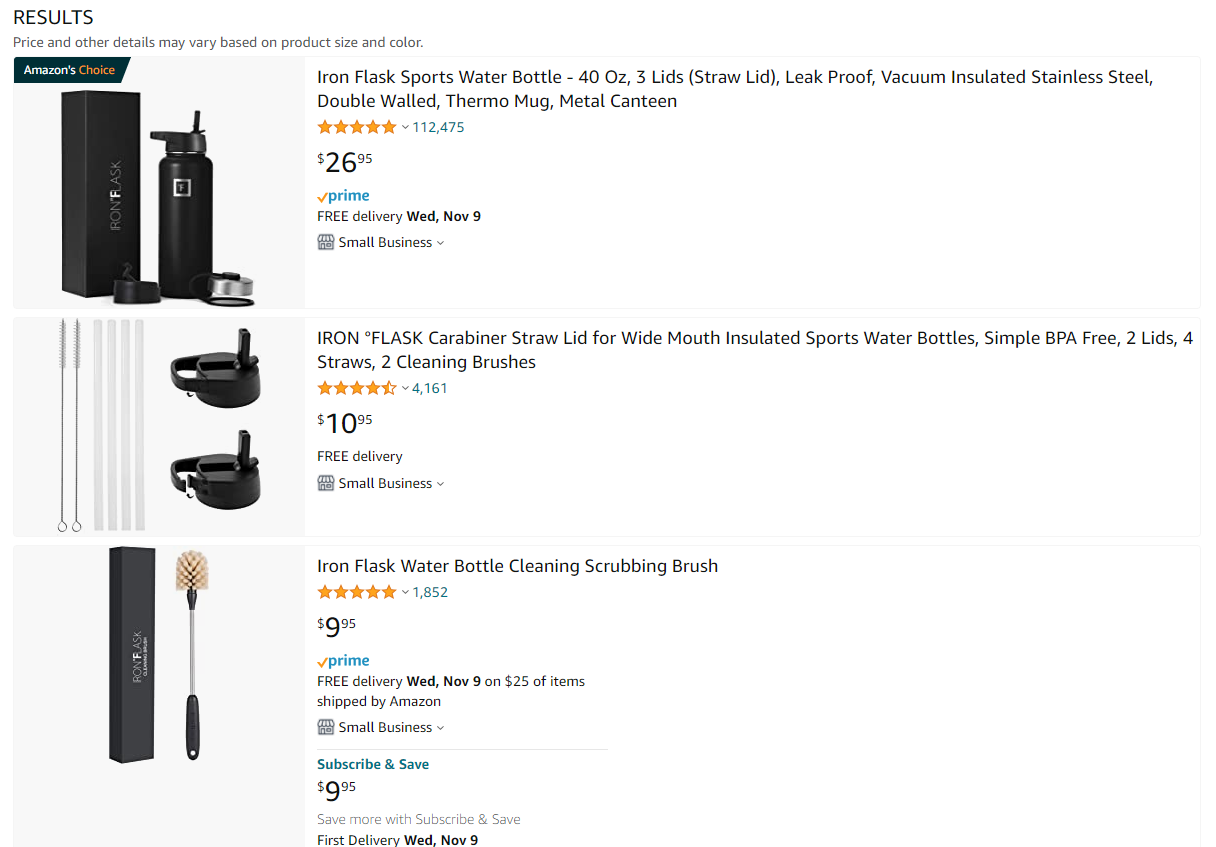The width and height of the screenshot is (1216, 847).
Task: Expand rating chevron next to 4,161 reviews
Action: 405,388
